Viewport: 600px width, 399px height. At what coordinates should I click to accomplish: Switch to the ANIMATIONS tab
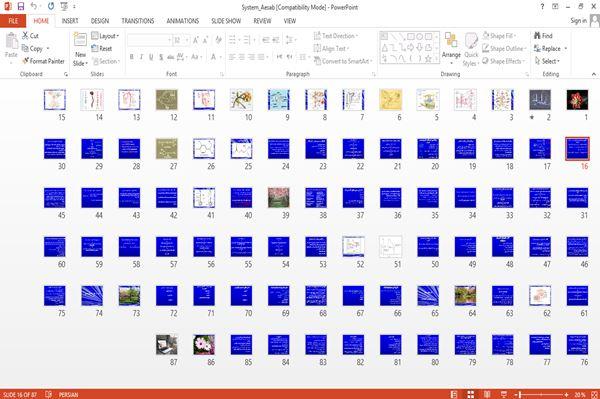(183, 21)
